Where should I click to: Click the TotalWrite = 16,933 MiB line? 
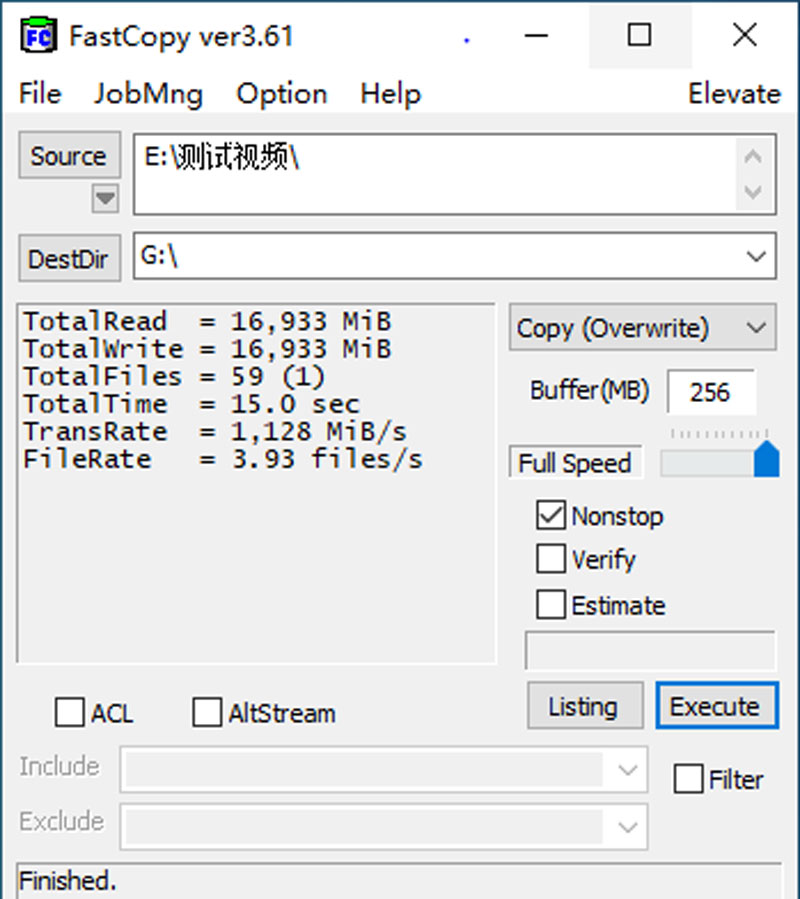[208, 349]
